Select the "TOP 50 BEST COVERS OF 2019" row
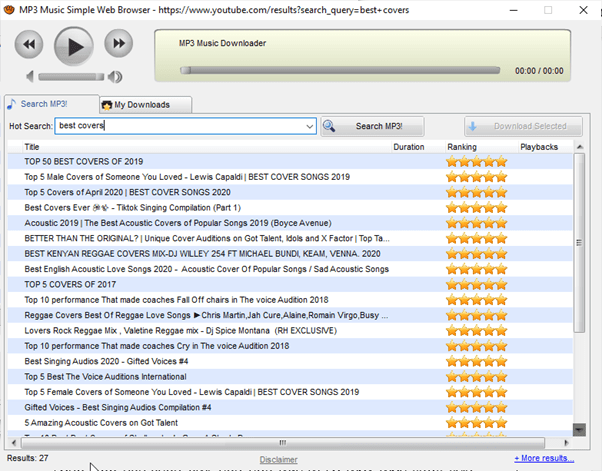Image resolution: width=602 pixels, height=471 pixels. [290, 162]
